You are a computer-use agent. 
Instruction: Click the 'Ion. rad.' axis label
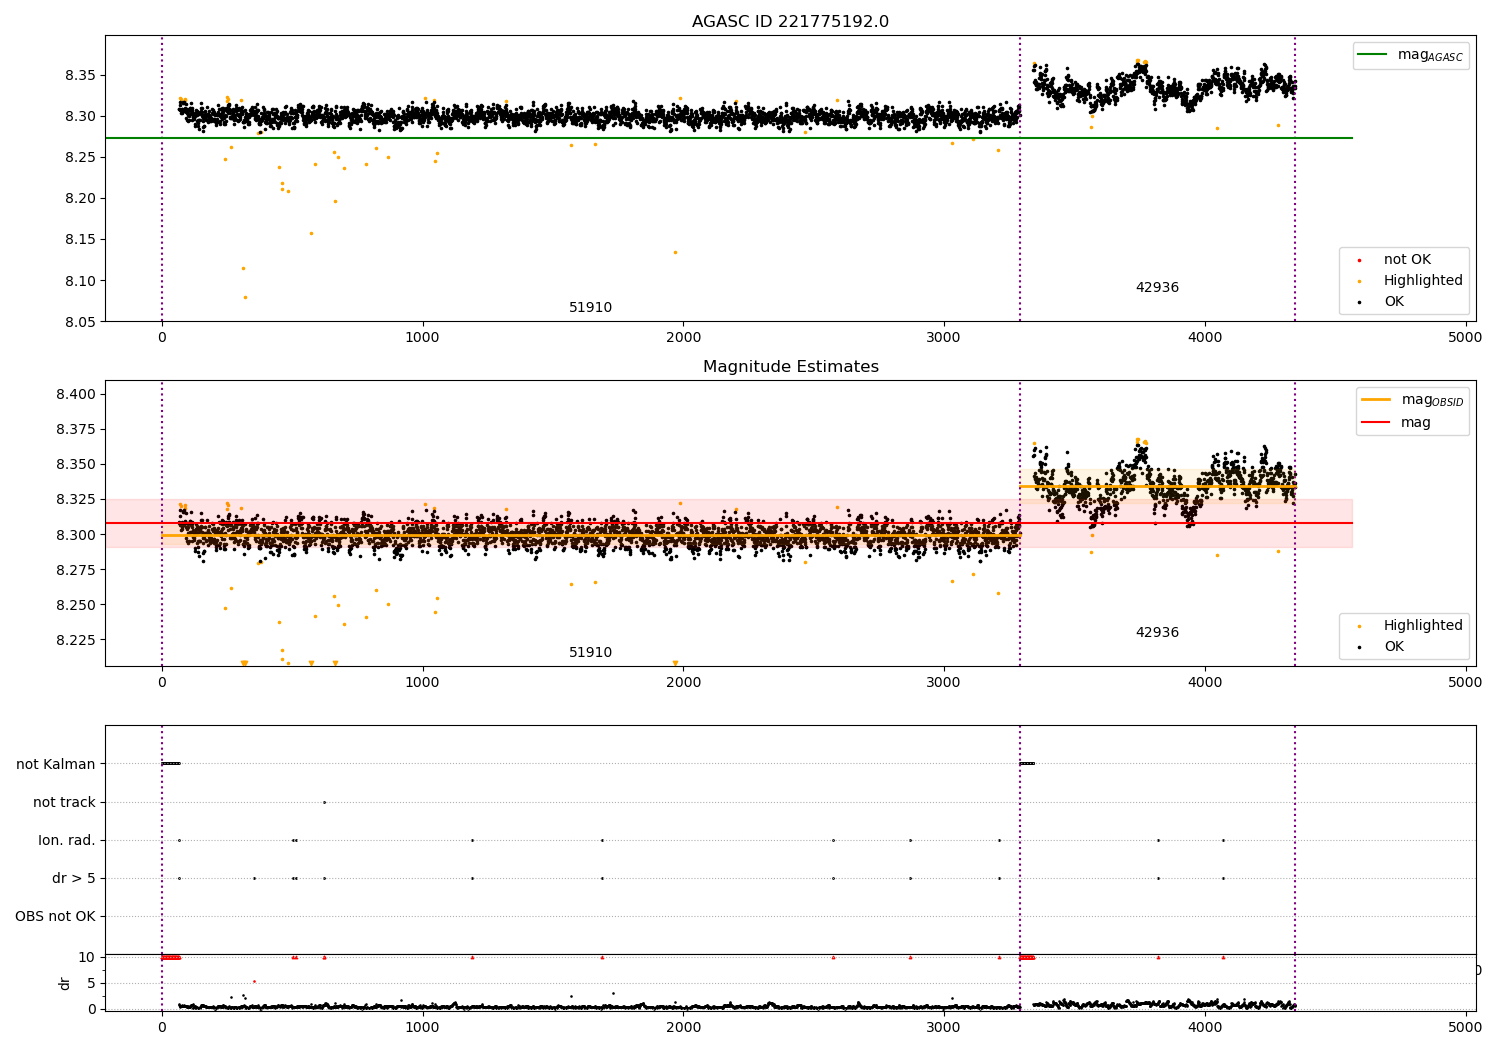[x=67, y=840]
